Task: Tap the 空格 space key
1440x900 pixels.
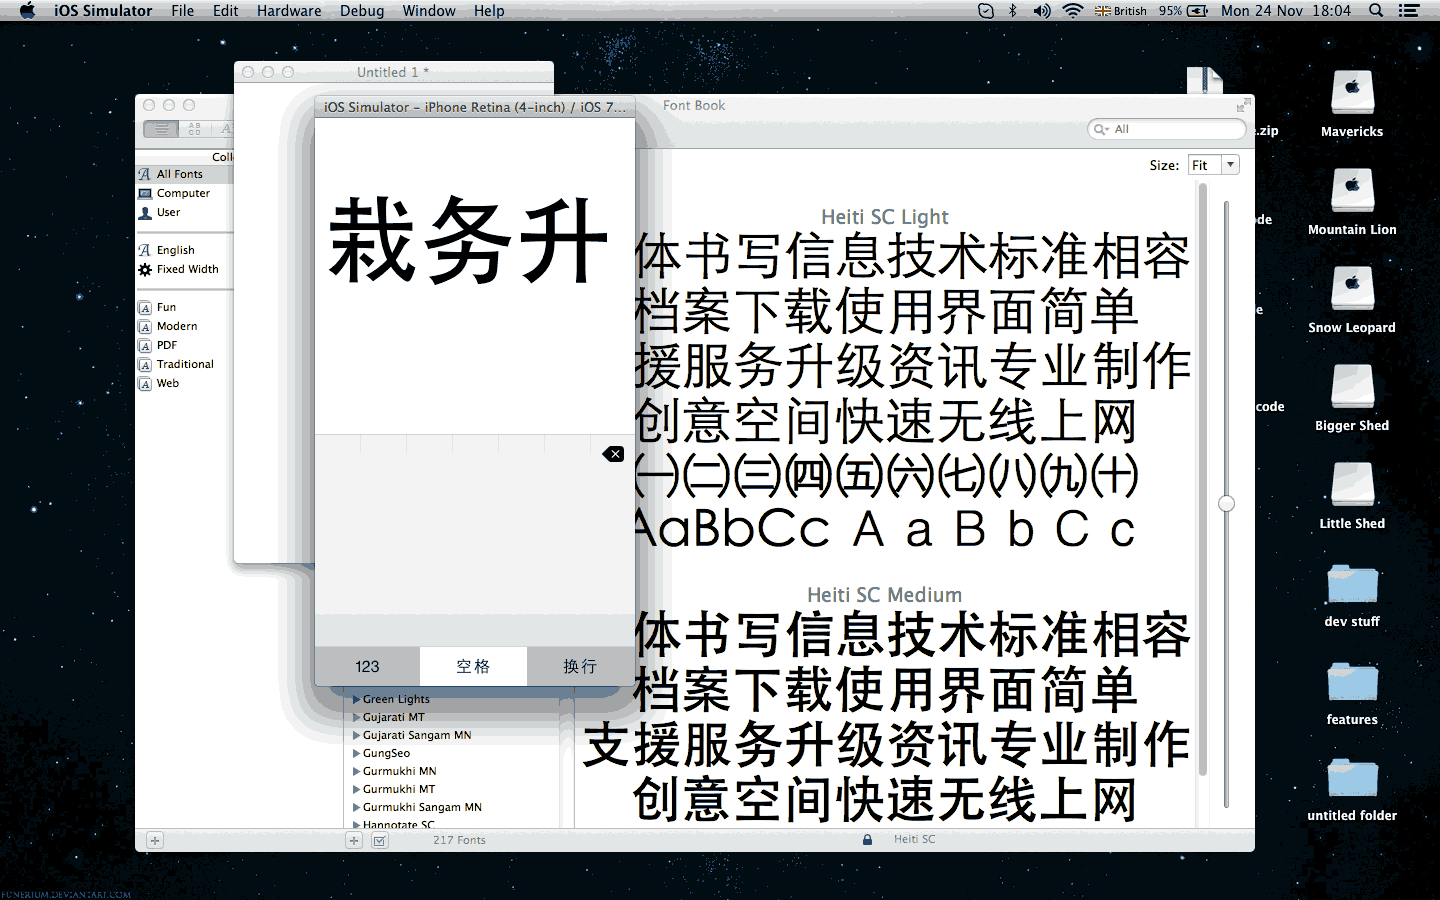Action: (473, 666)
